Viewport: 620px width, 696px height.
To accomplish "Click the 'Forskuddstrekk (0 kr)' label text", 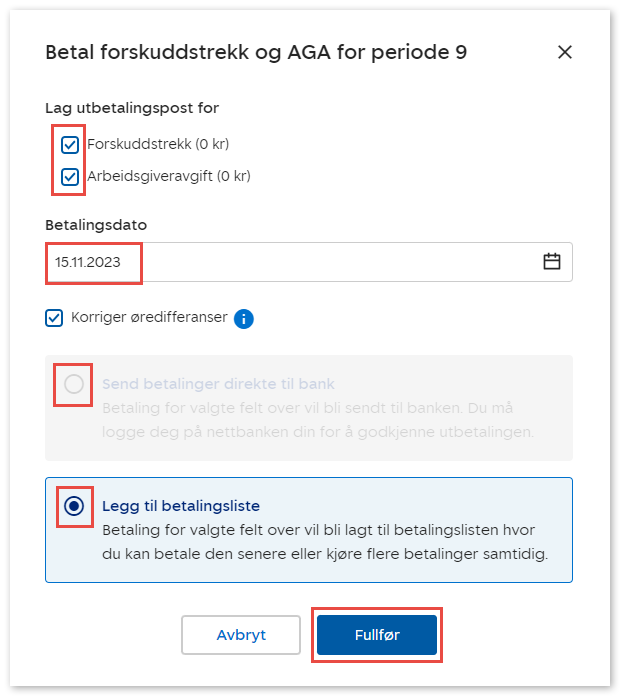I will coord(158,144).
